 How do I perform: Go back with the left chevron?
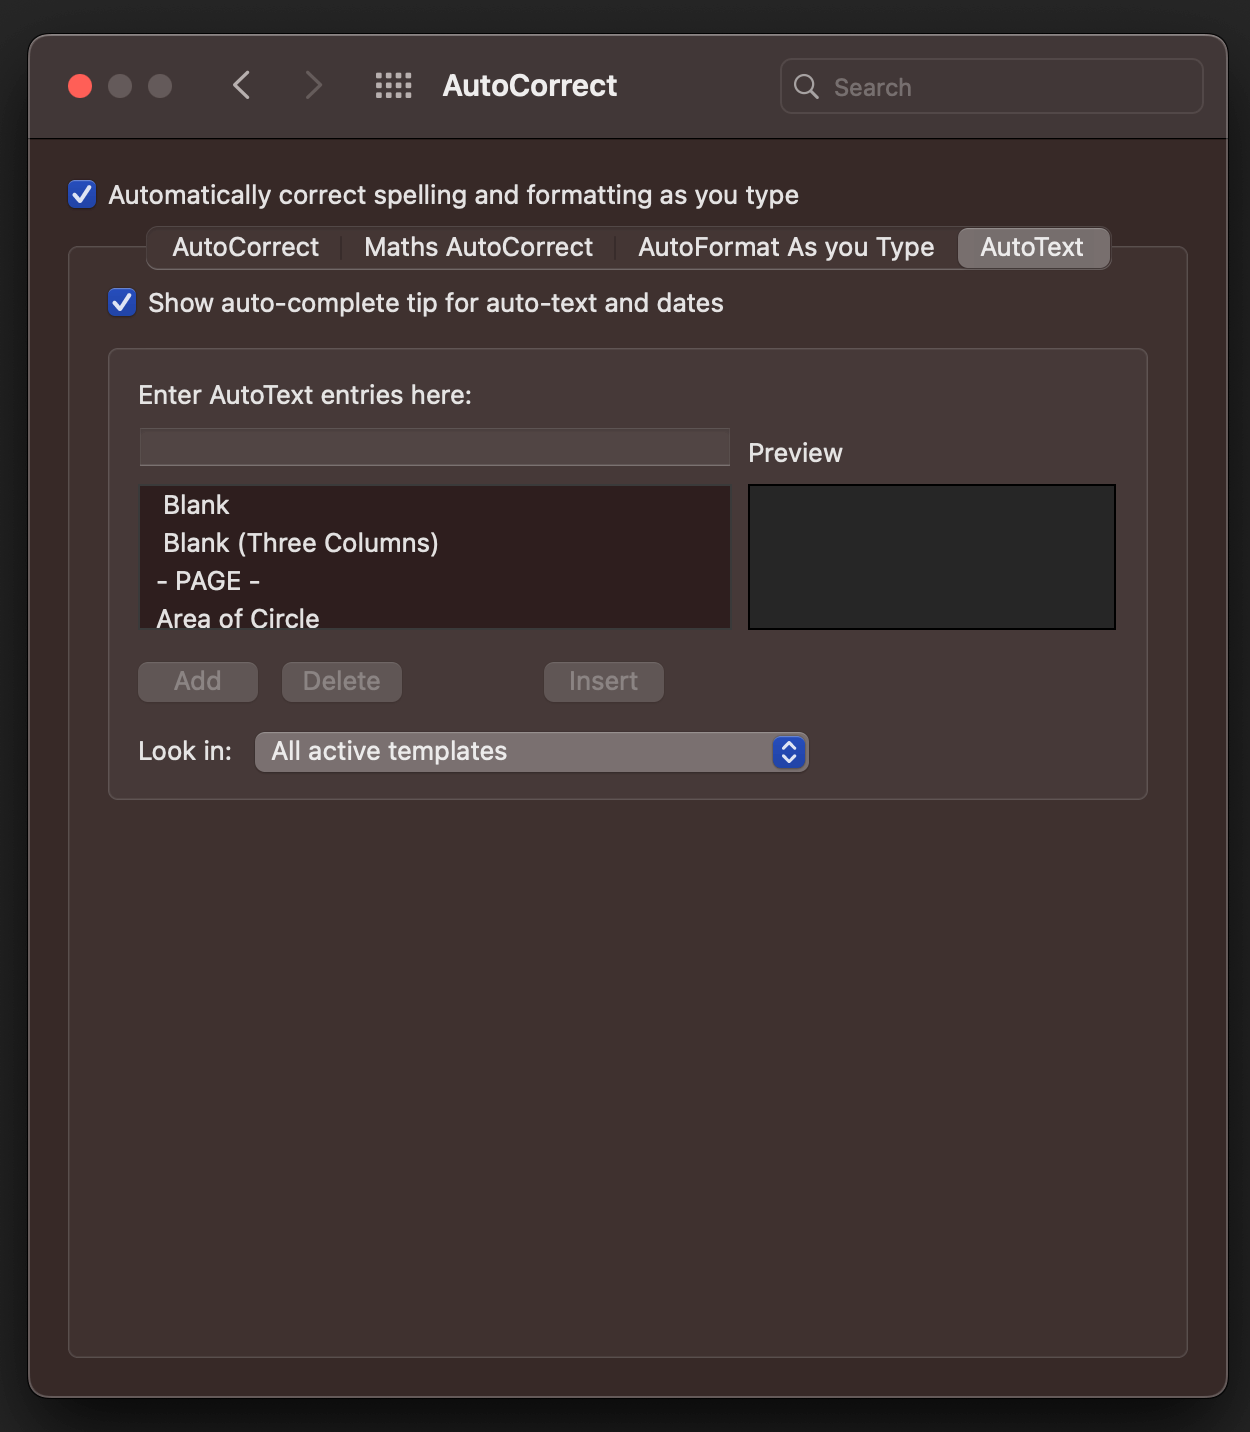point(241,86)
